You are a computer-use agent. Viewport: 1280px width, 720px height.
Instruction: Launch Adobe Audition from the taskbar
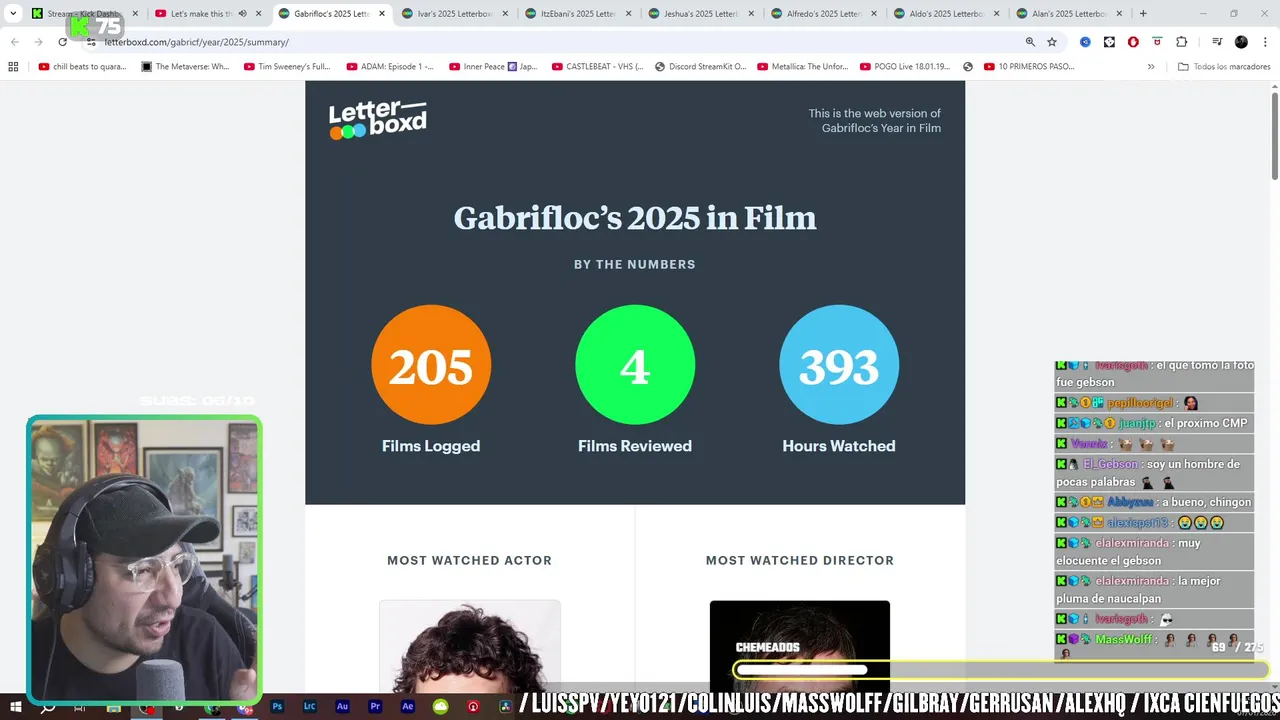342,707
